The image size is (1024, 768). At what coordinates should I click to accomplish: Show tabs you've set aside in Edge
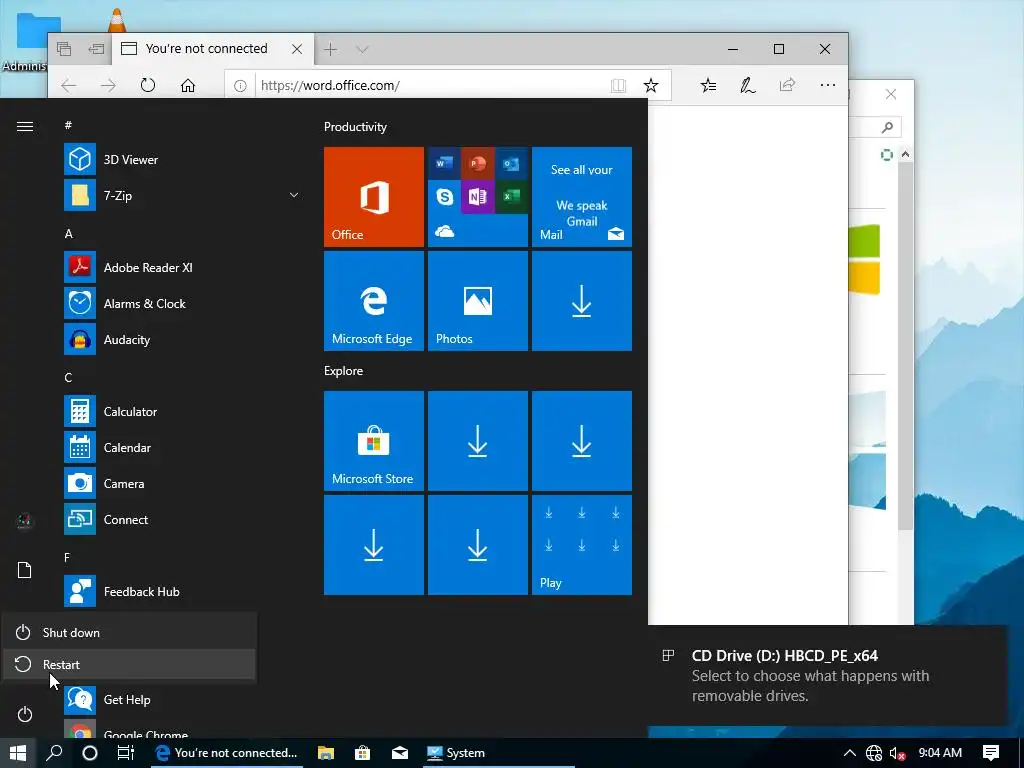pos(63,49)
